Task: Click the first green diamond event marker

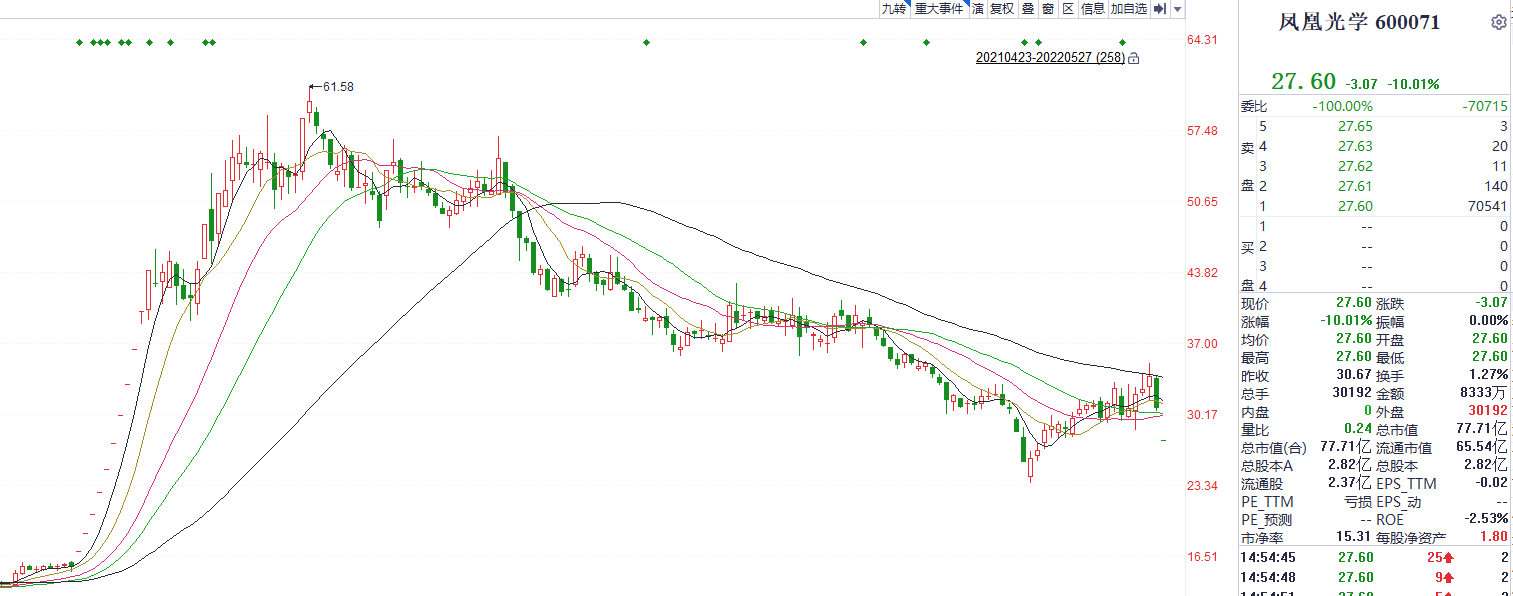Action: coord(80,42)
